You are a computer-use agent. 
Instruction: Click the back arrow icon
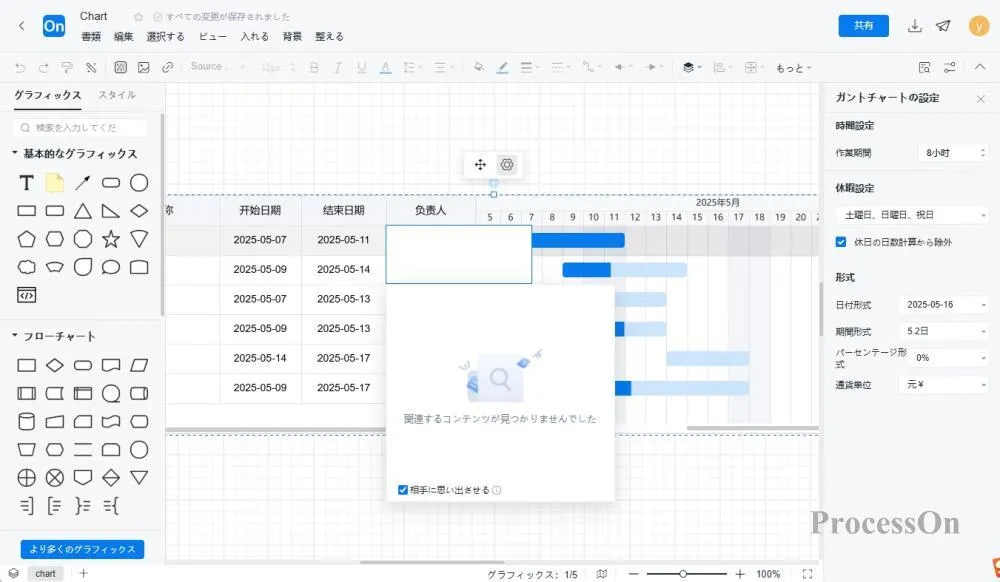22,25
